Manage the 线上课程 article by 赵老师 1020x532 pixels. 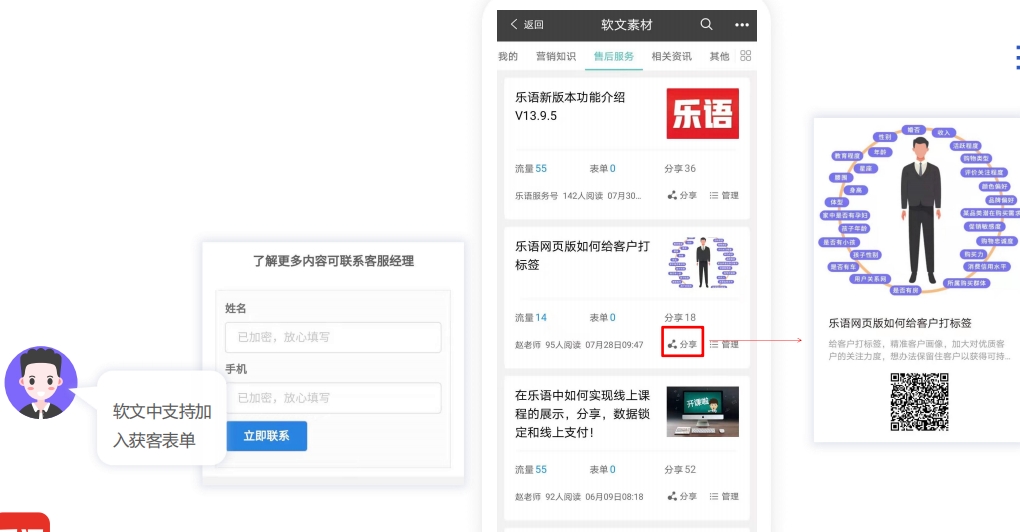724,496
